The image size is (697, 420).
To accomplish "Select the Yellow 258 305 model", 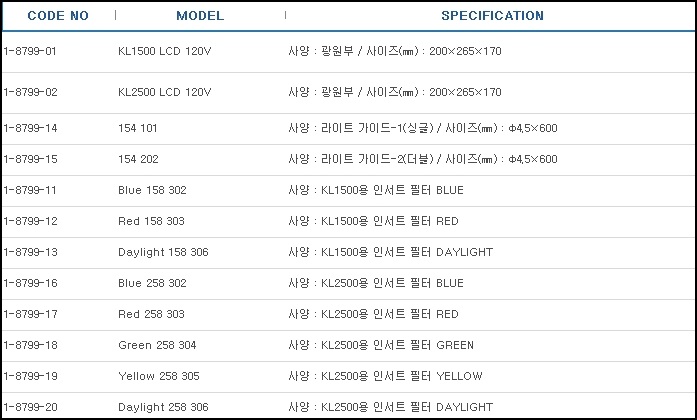I will [x=159, y=376].
